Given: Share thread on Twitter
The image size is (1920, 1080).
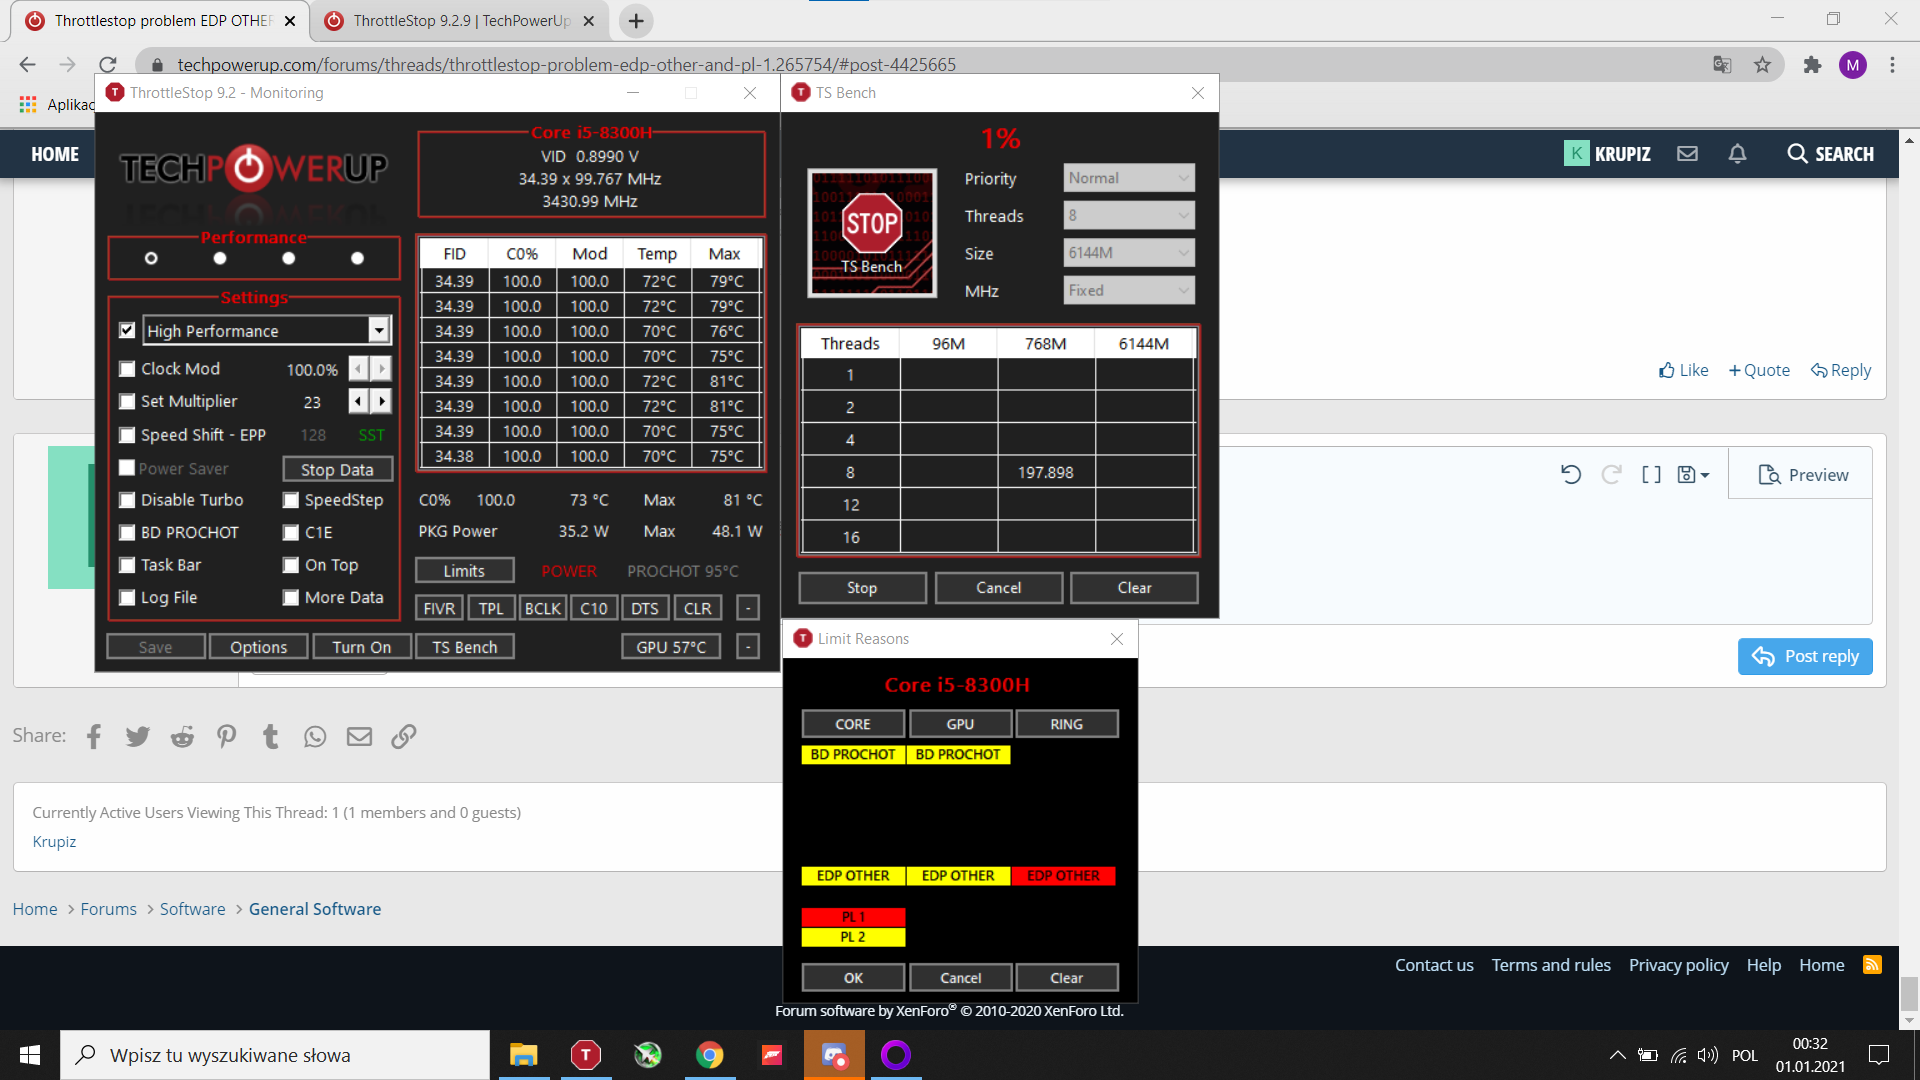Looking at the screenshot, I should pos(138,737).
